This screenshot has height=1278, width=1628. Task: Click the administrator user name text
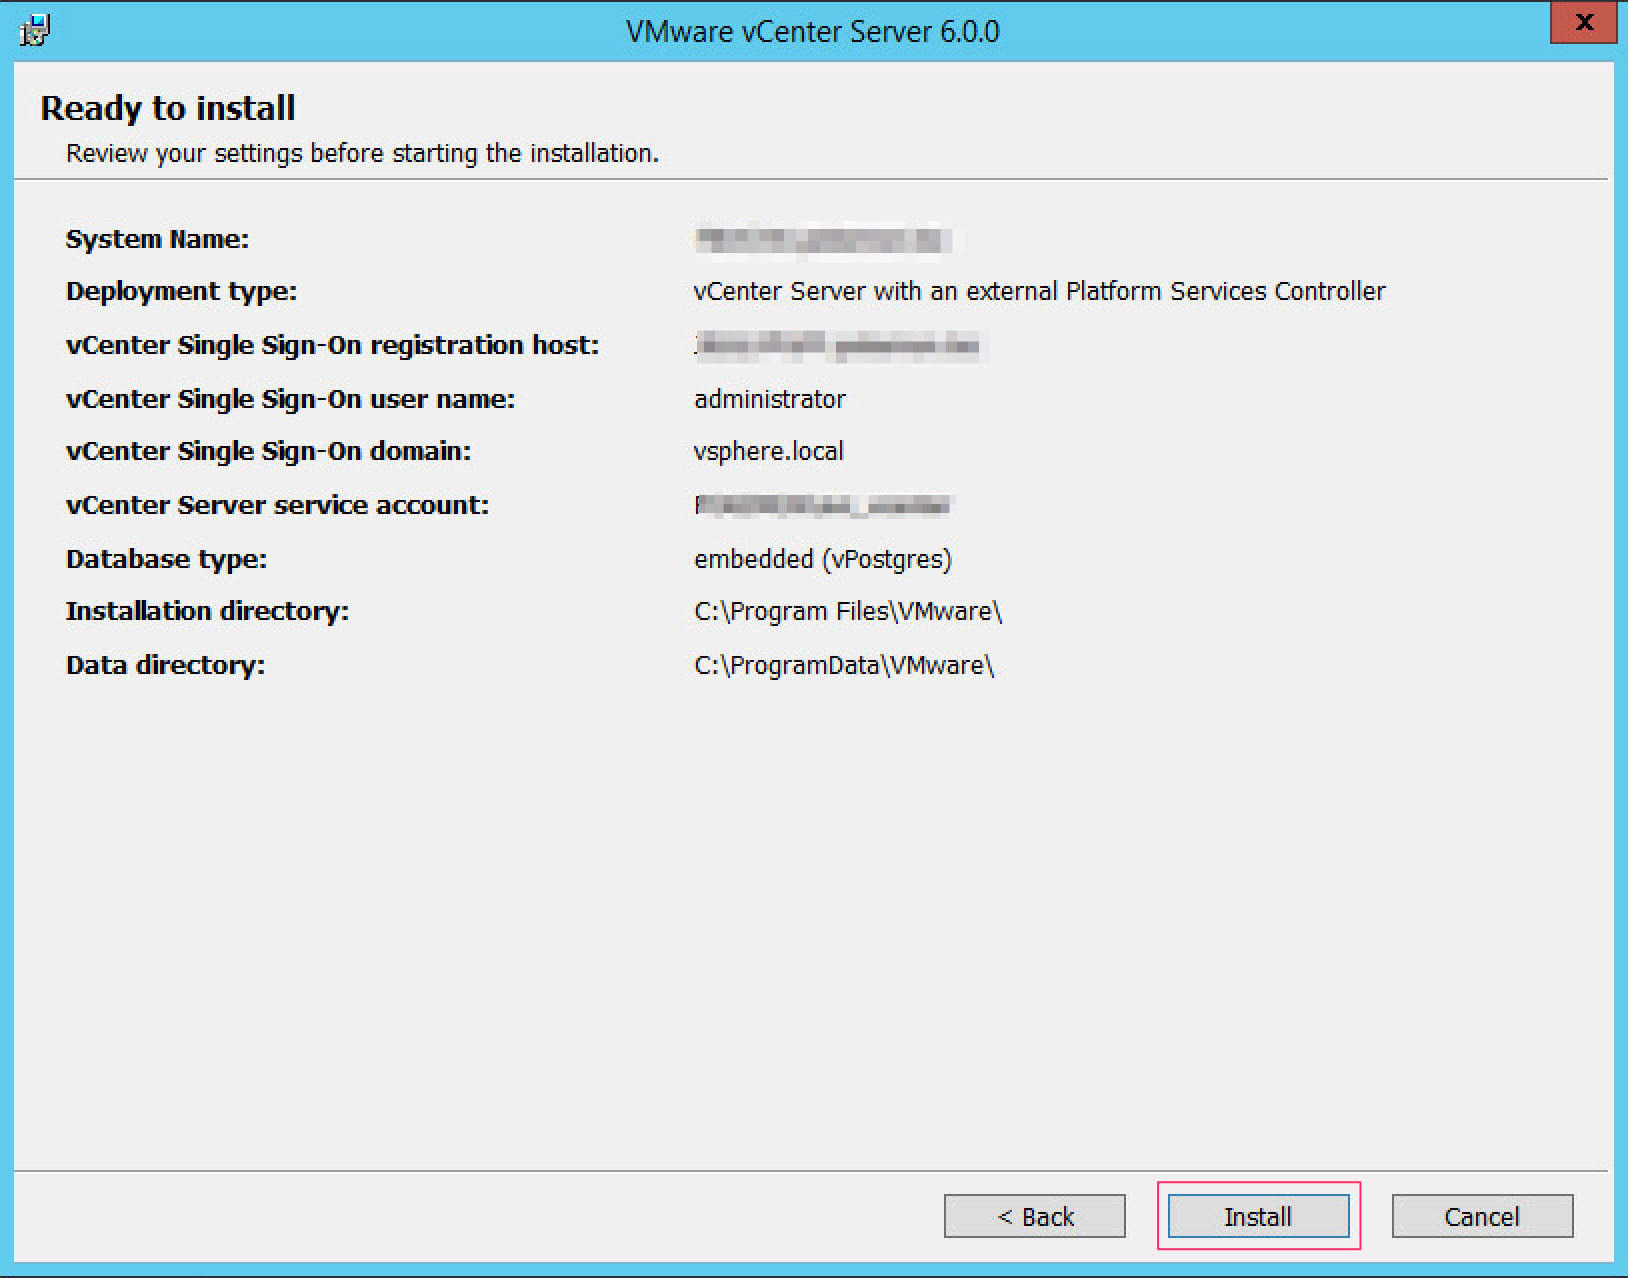770,399
